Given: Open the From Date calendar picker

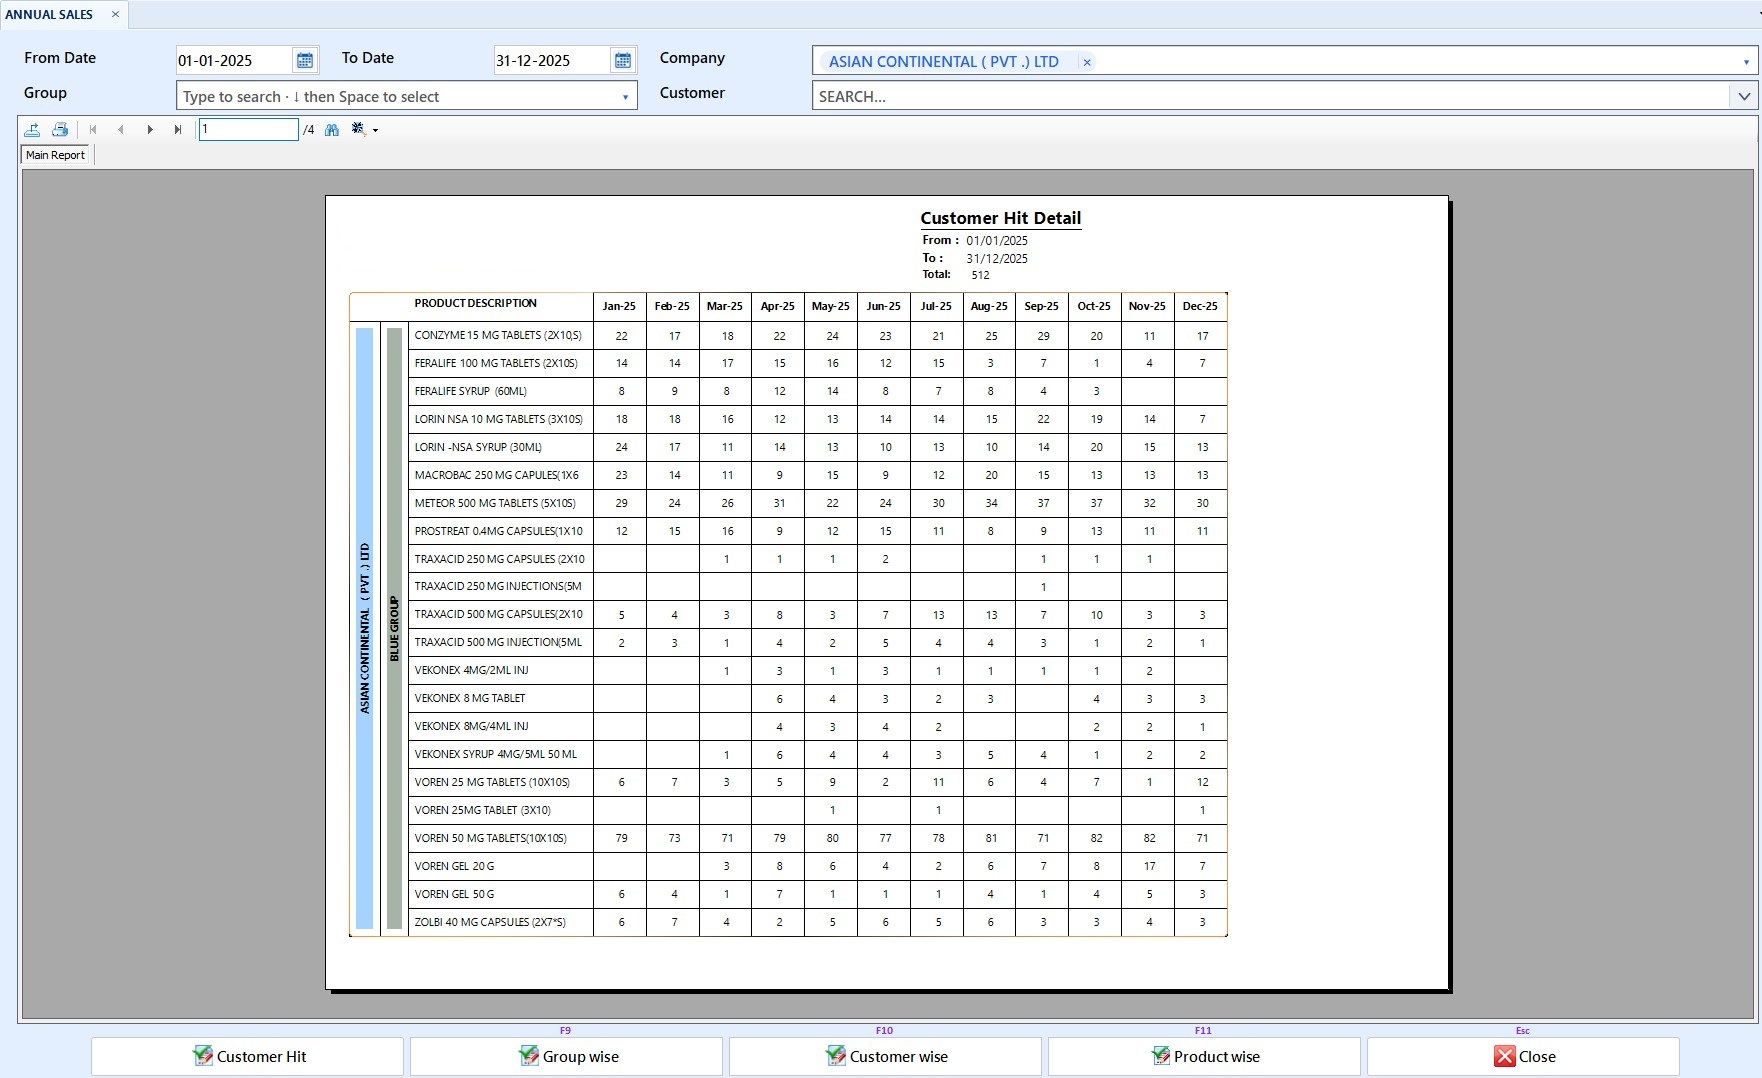Looking at the screenshot, I should coord(305,61).
